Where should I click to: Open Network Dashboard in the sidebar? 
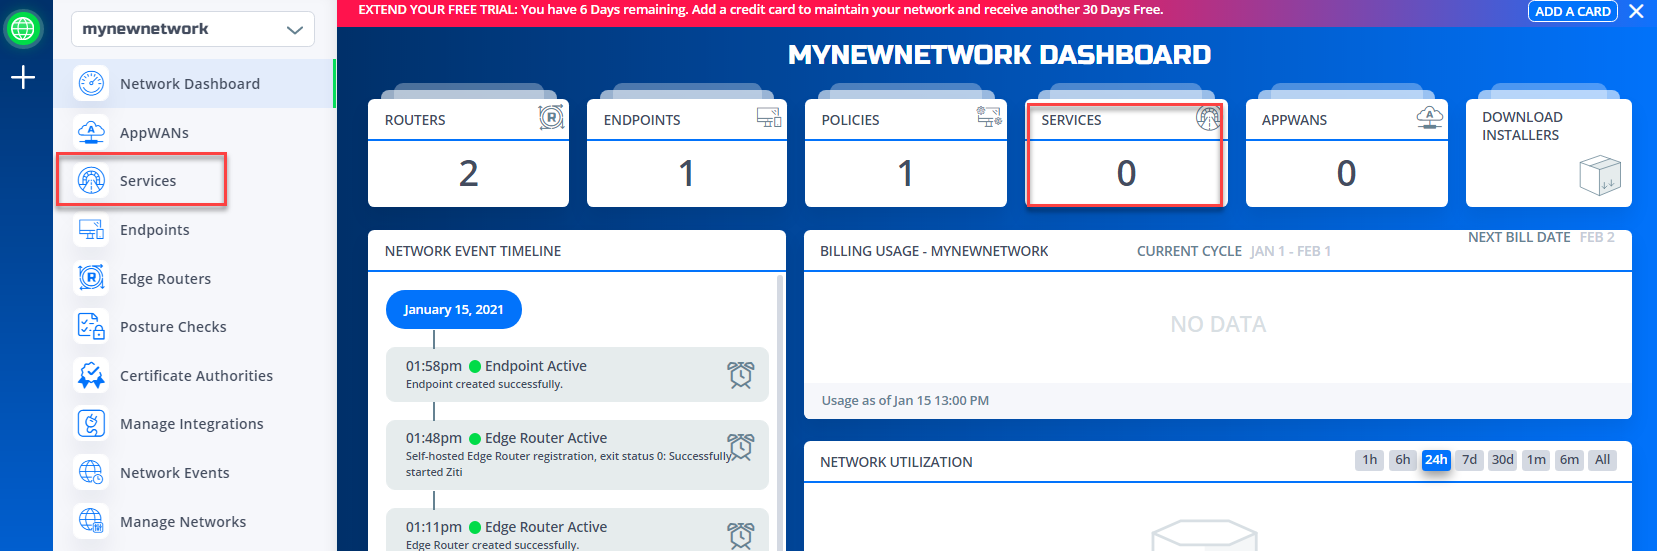[194, 84]
